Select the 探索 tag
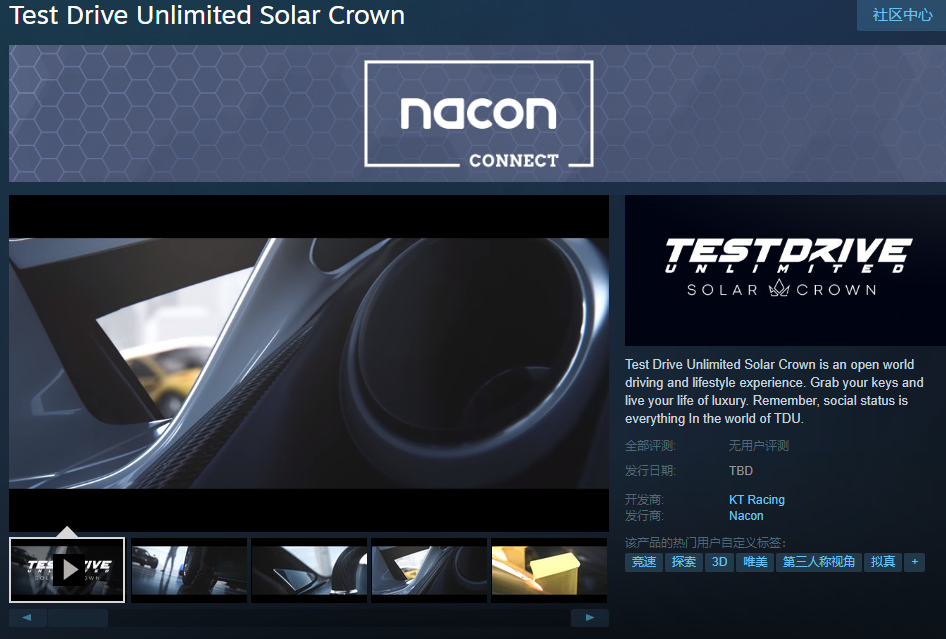This screenshot has width=946, height=639. click(x=684, y=562)
